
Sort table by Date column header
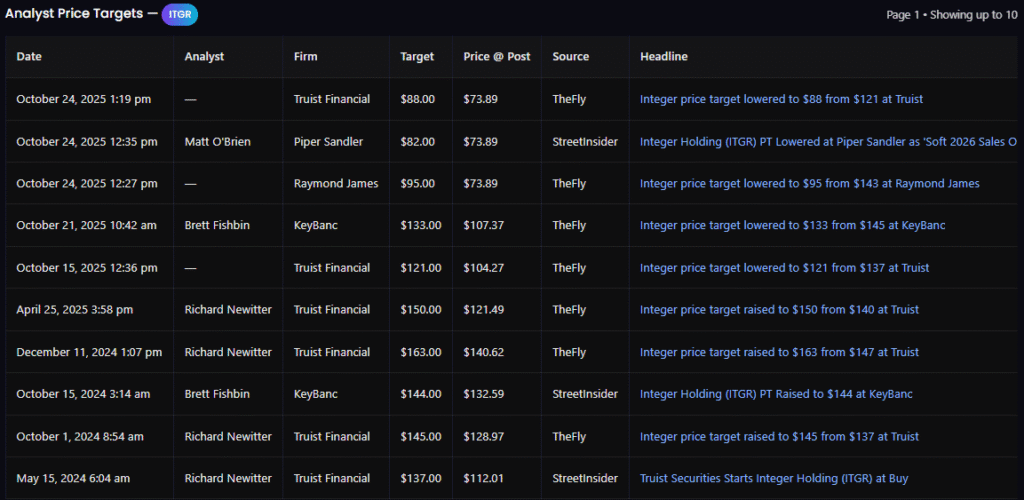pyautogui.click(x=29, y=57)
